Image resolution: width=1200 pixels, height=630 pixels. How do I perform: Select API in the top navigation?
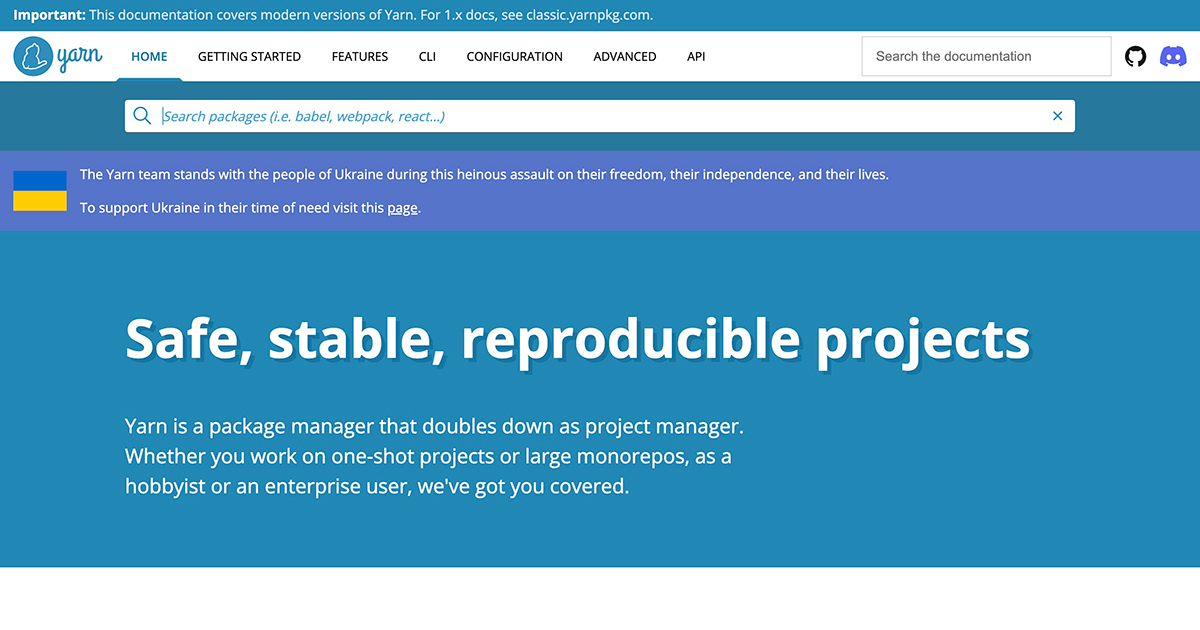[696, 57]
